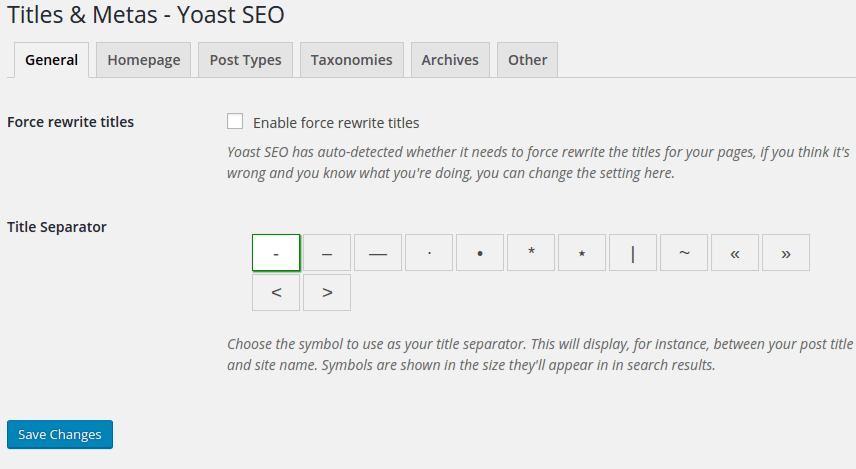Open the Archives tab
This screenshot has height=469, width=856.
450,60
